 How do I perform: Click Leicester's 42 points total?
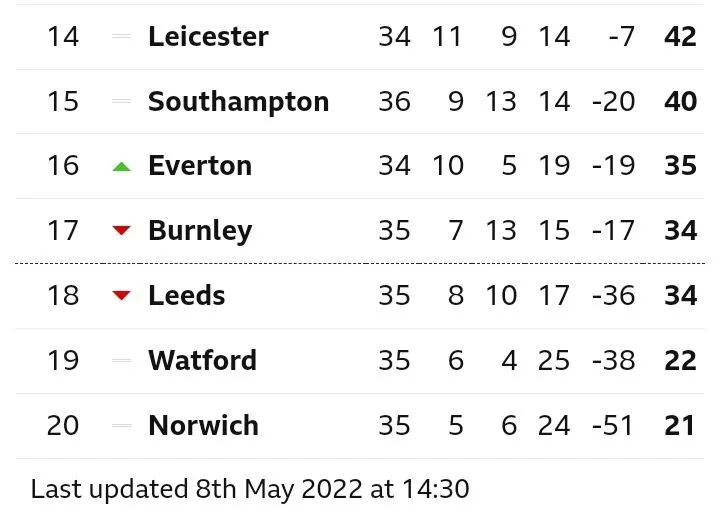[x=680, y=37]
